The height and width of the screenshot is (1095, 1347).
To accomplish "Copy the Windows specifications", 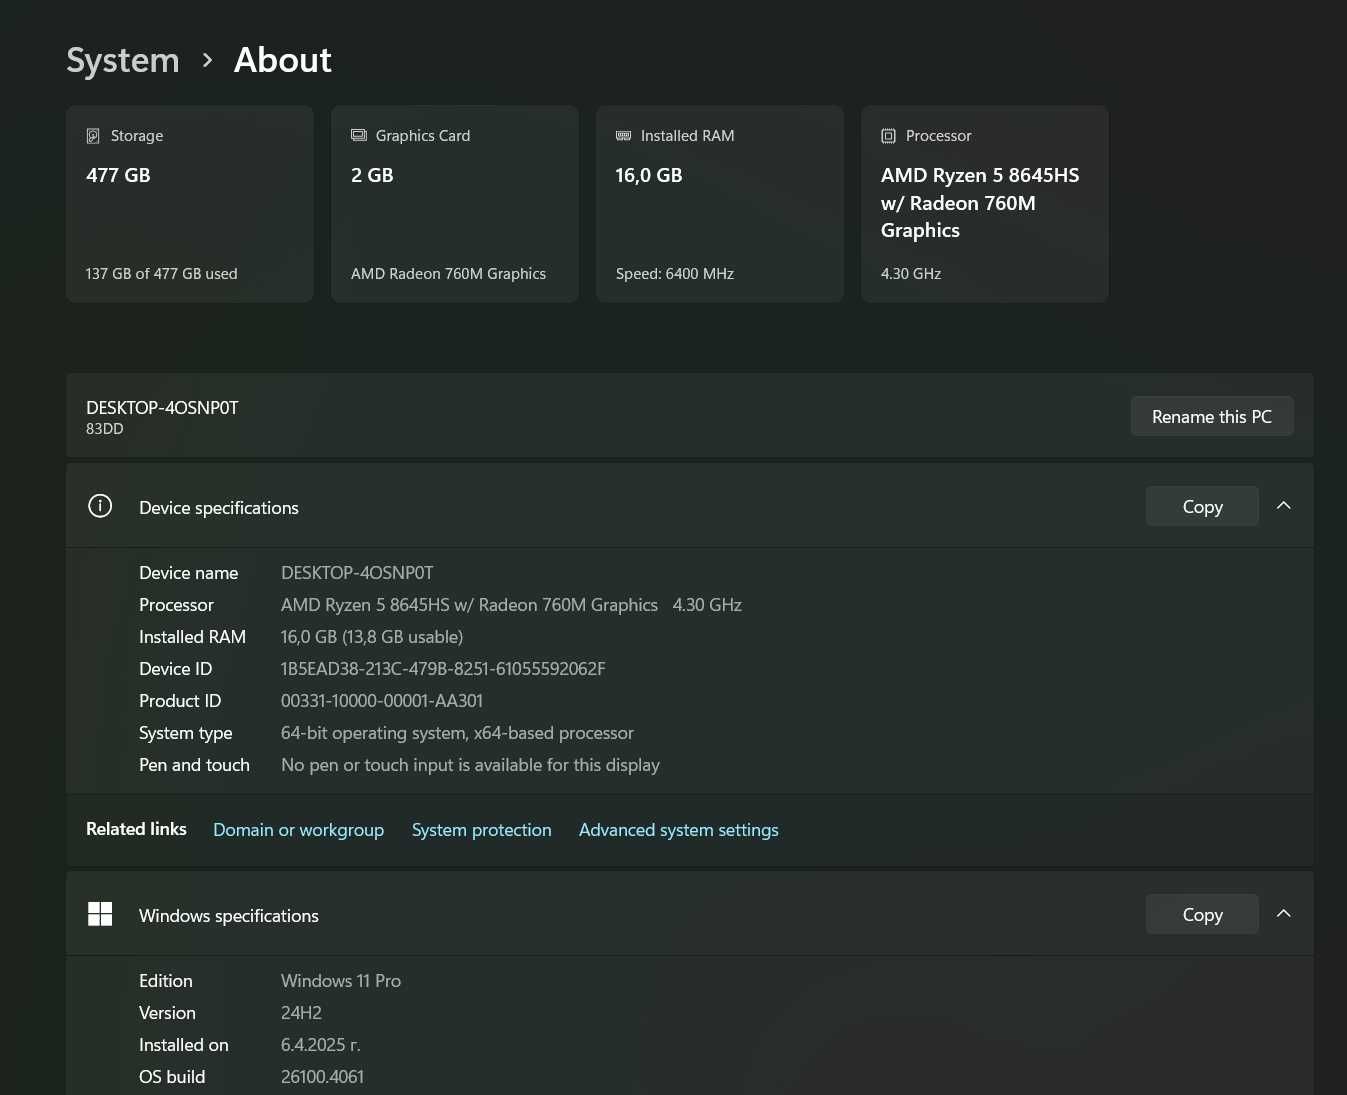I will click(1202, 914).
